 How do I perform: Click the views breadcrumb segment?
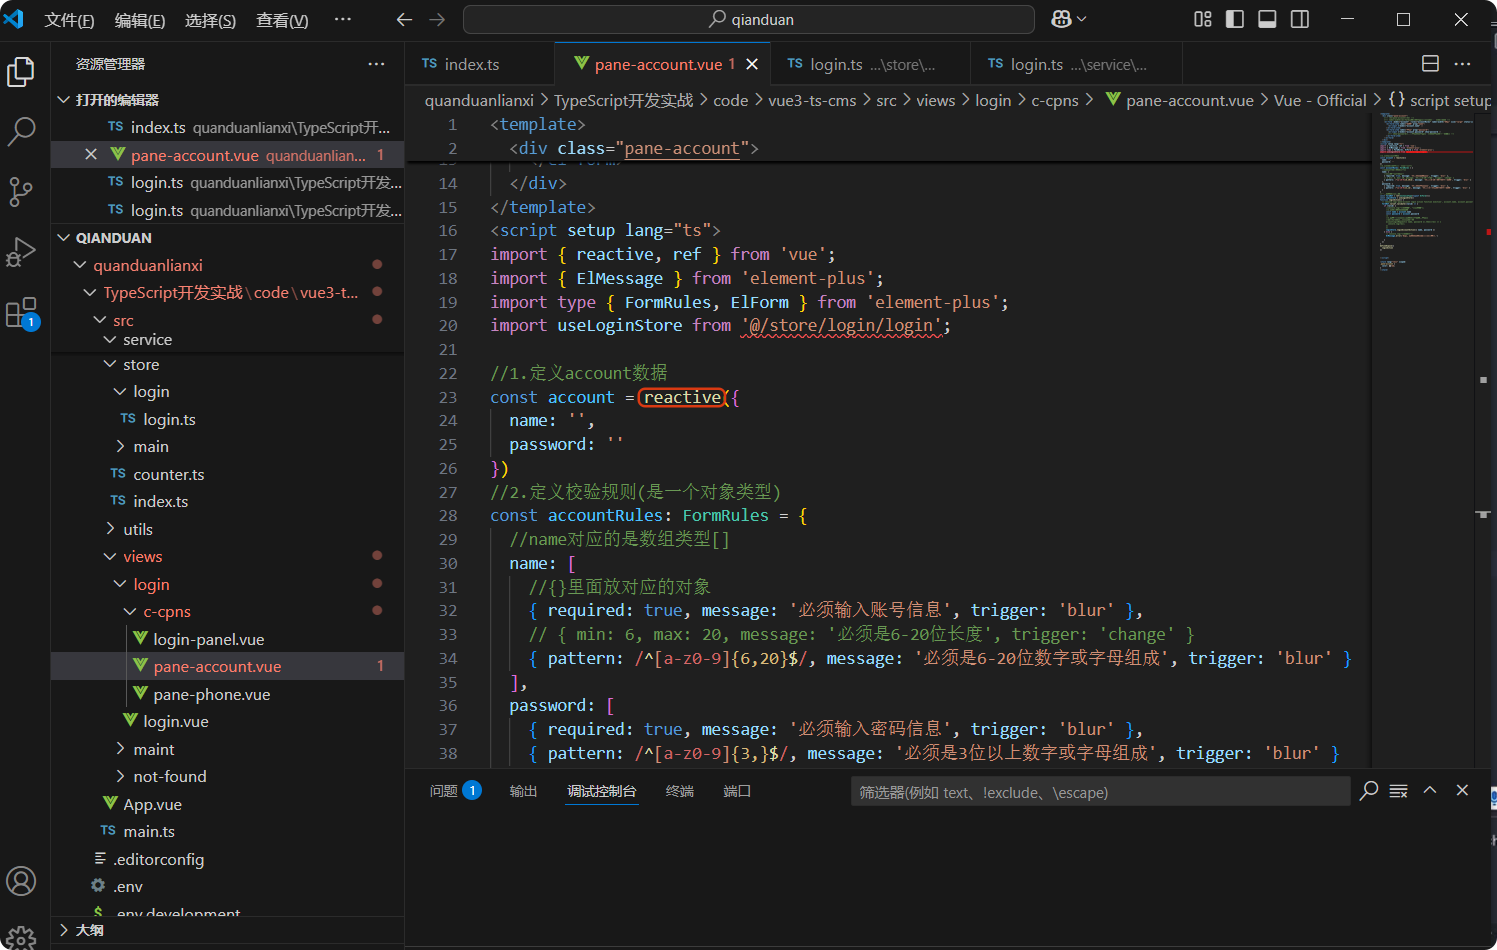935,101
